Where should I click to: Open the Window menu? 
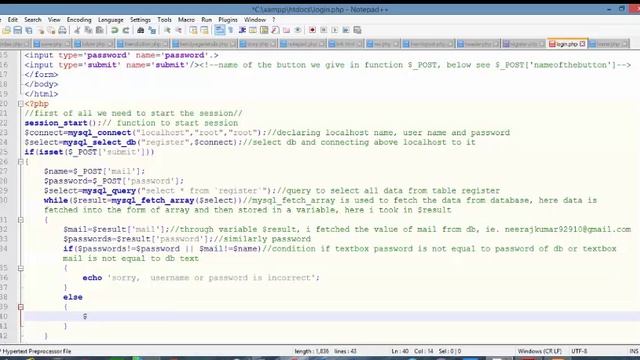click(255, 20)
